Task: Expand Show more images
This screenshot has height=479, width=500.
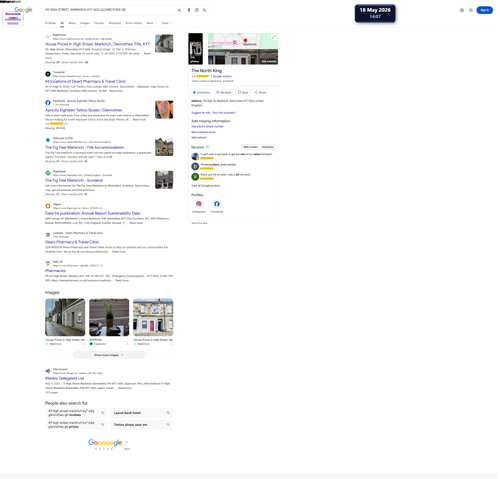Action: pos(109,356)
